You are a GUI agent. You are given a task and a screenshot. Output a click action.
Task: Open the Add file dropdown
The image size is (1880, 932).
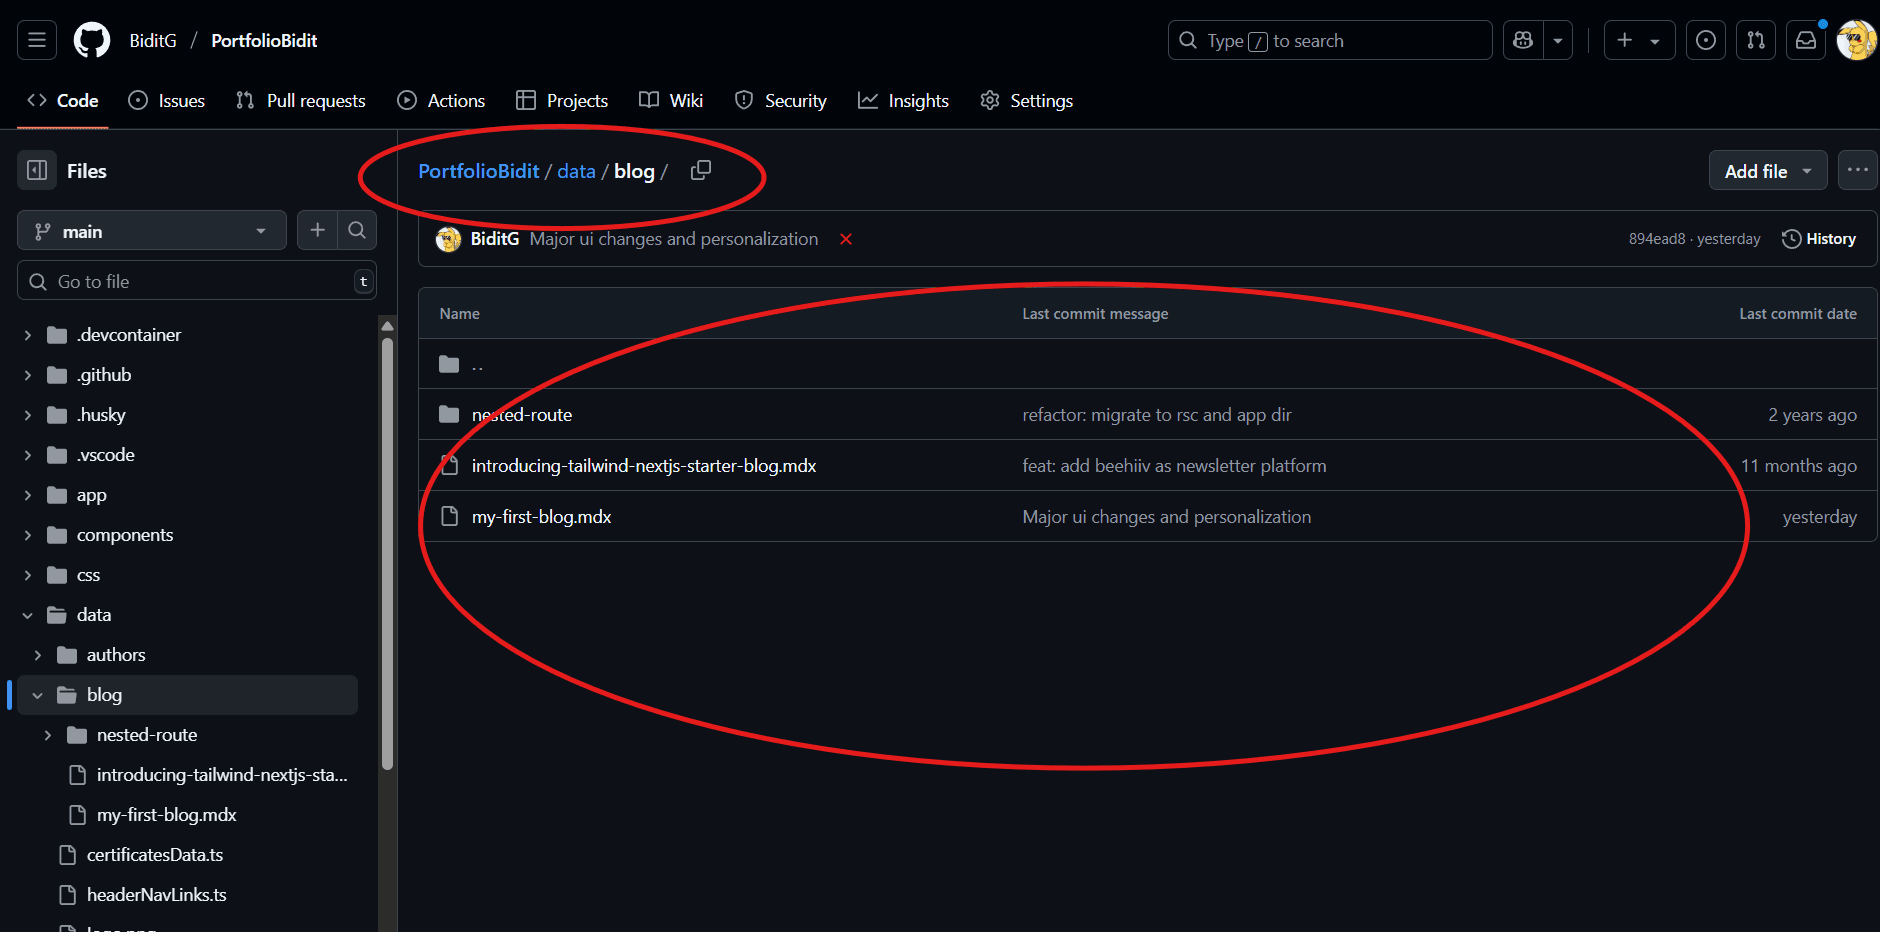pyautogui.click(x=1767, y=171)
